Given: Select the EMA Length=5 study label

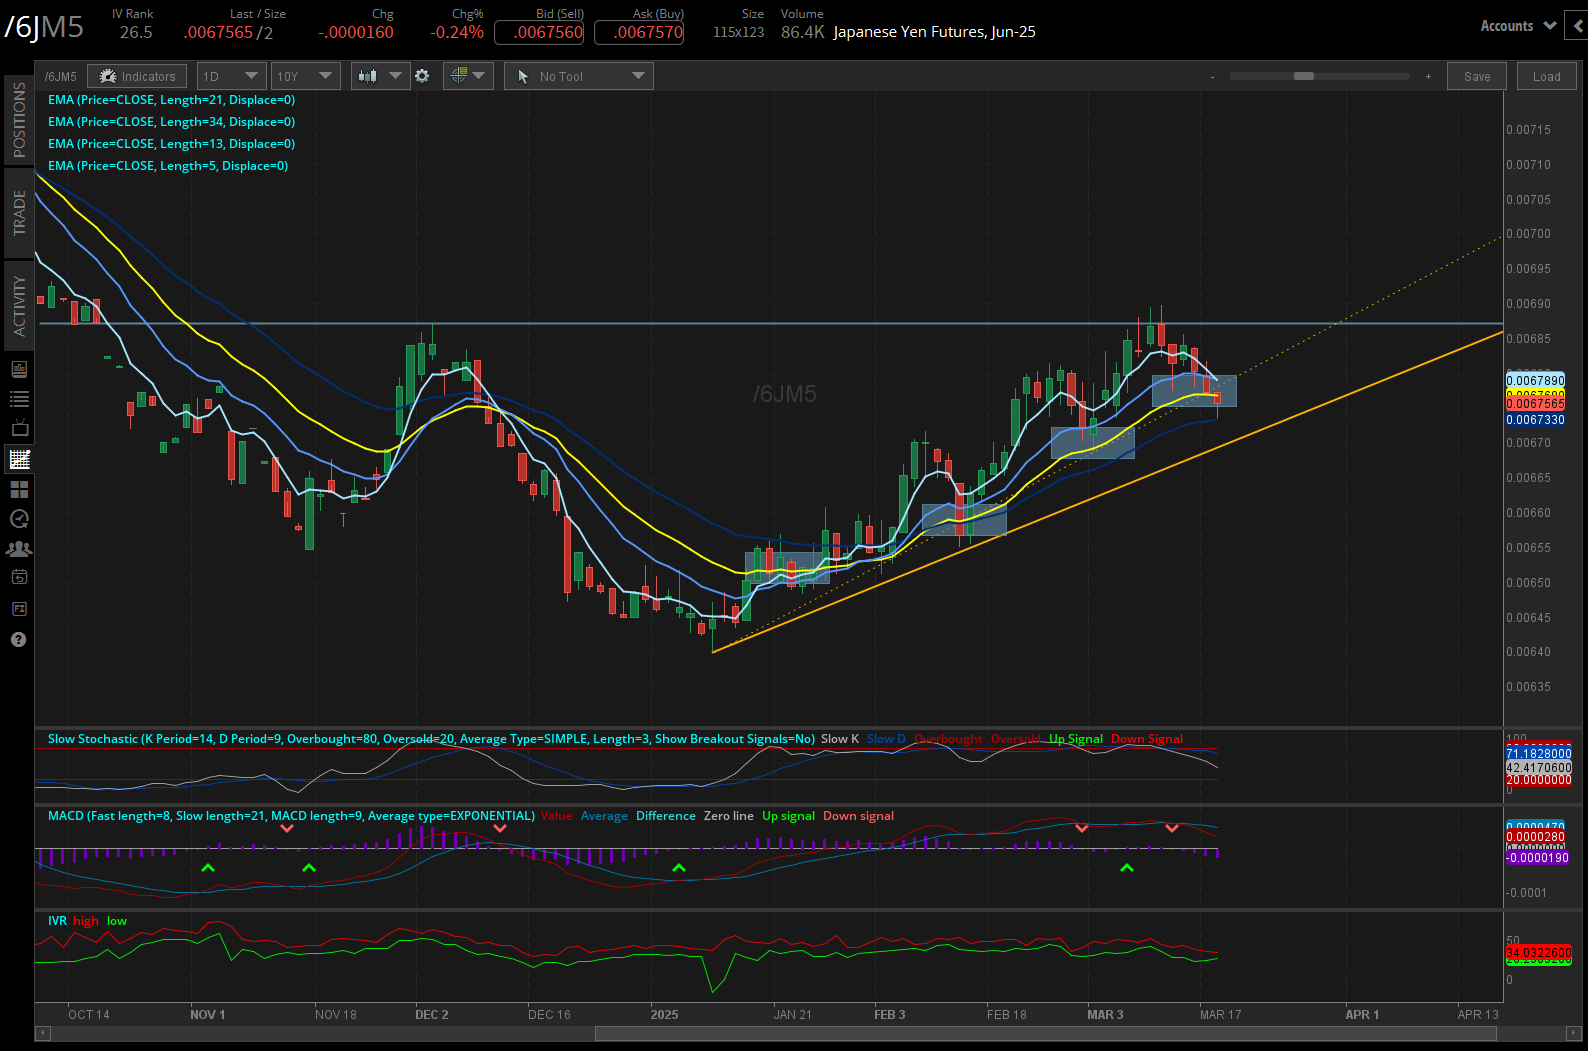Looking at the screenshot, I should [x=168, y=166].
